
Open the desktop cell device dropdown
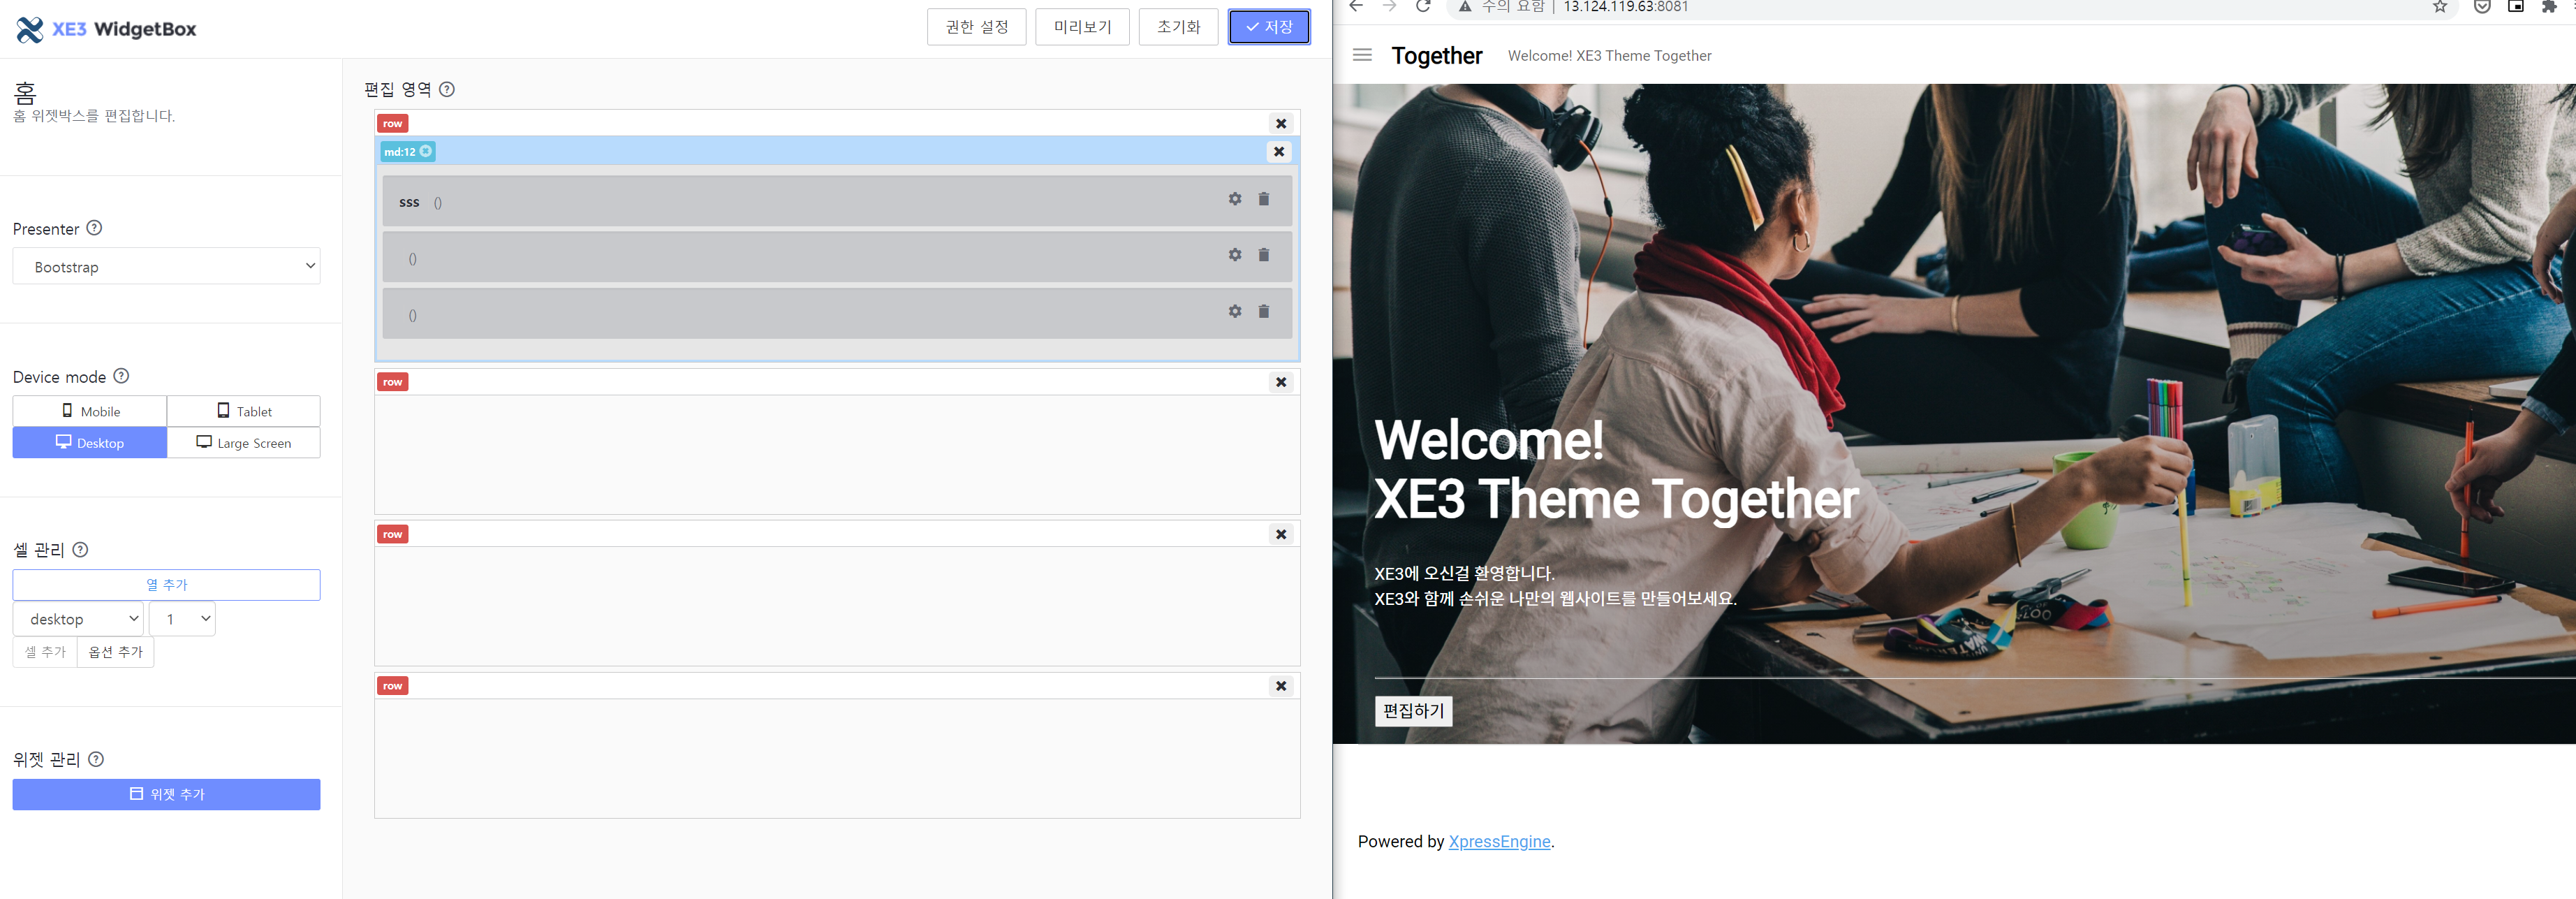point(78,619)
